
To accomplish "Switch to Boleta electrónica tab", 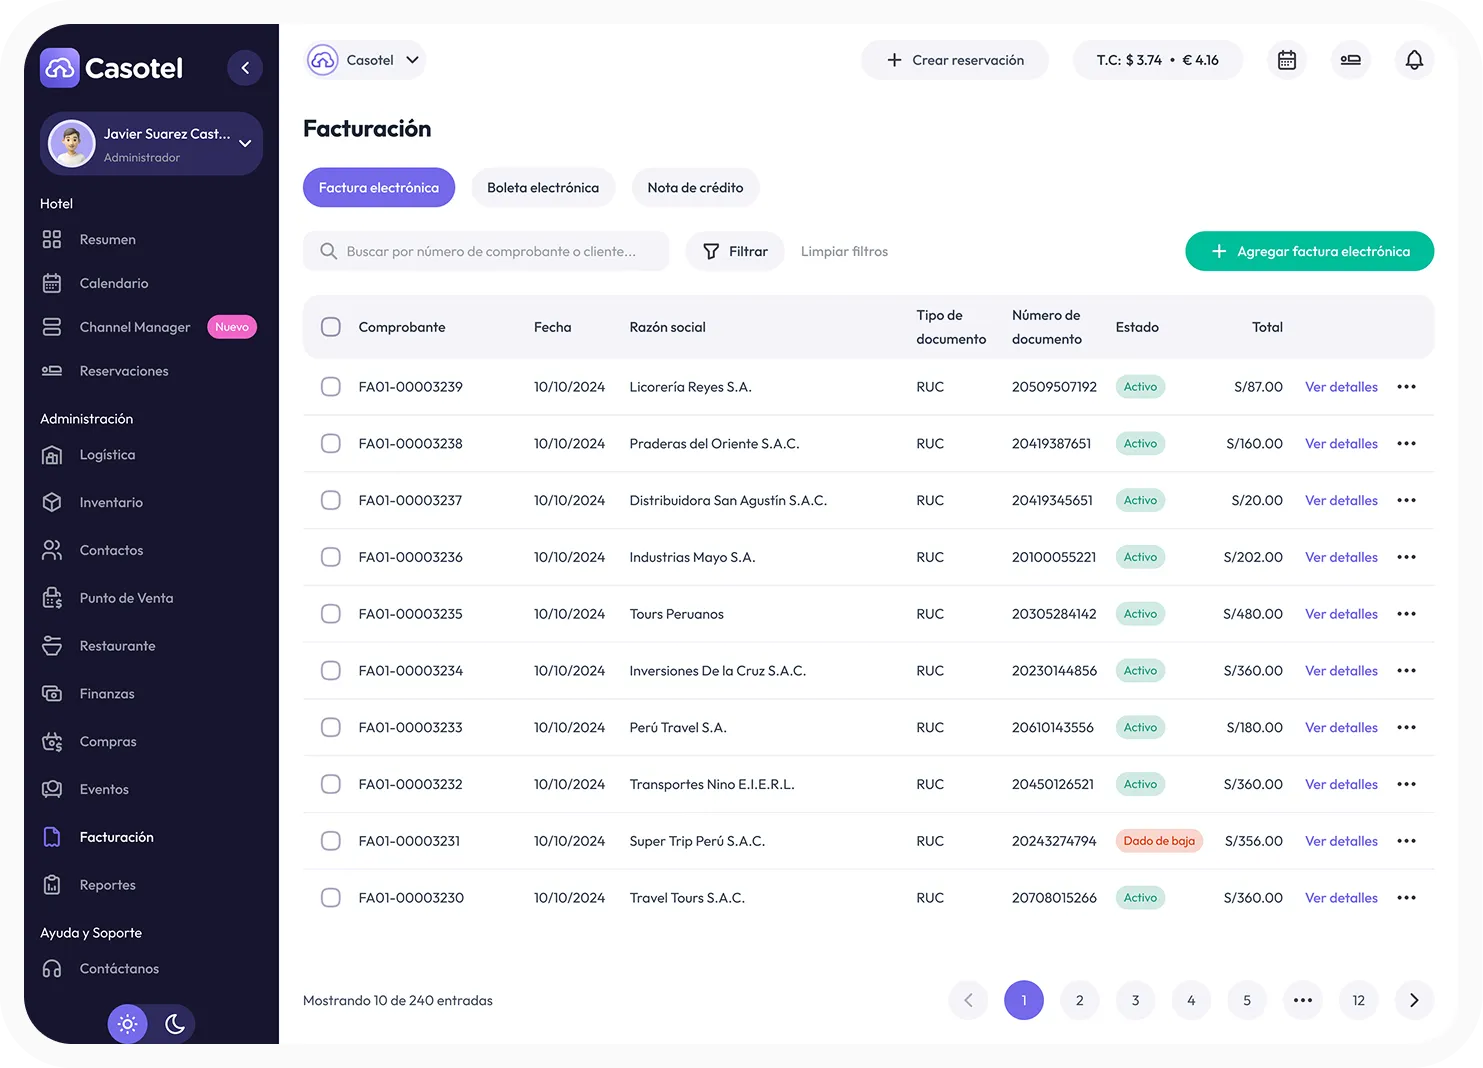I will [x=543, y=188].
